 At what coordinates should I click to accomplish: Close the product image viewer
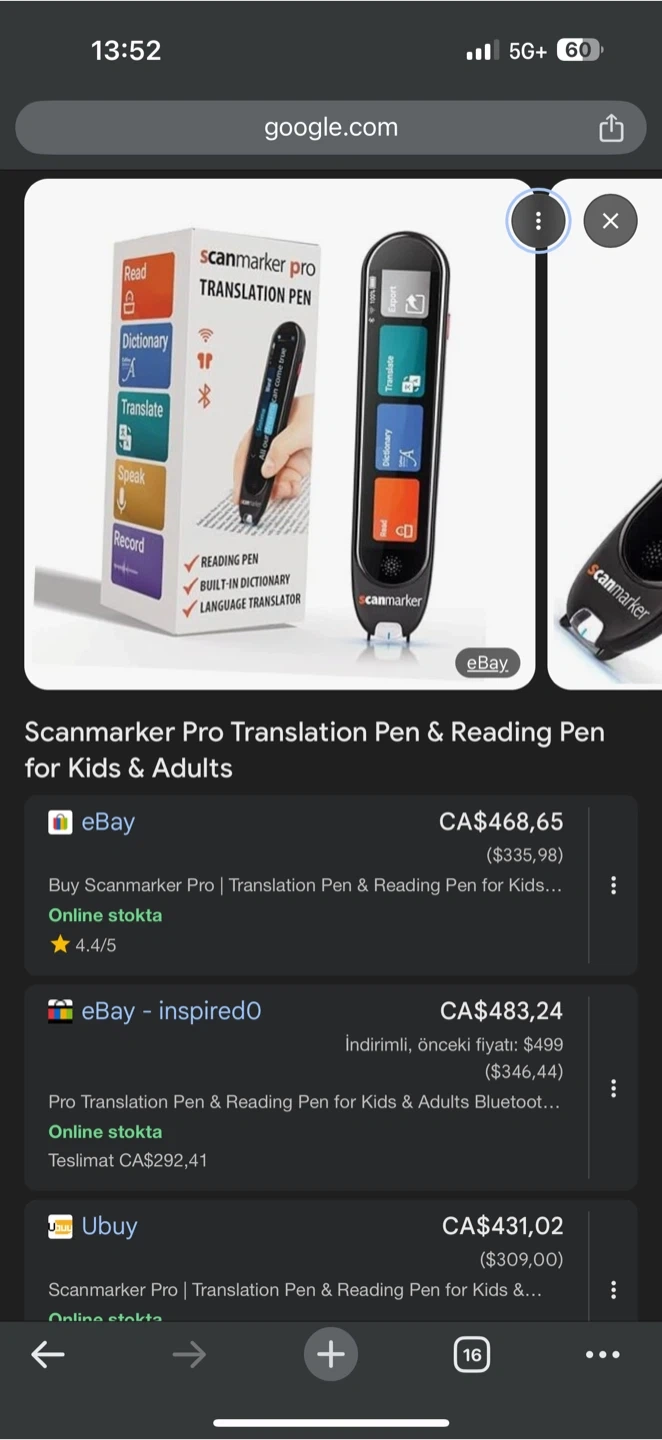click(x=610, y=221)
